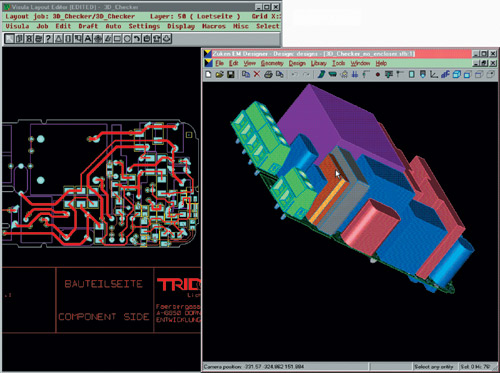Click 'Select any entity' in status bar
This screenshot has width=500, height=373.
tap(433, 367)
